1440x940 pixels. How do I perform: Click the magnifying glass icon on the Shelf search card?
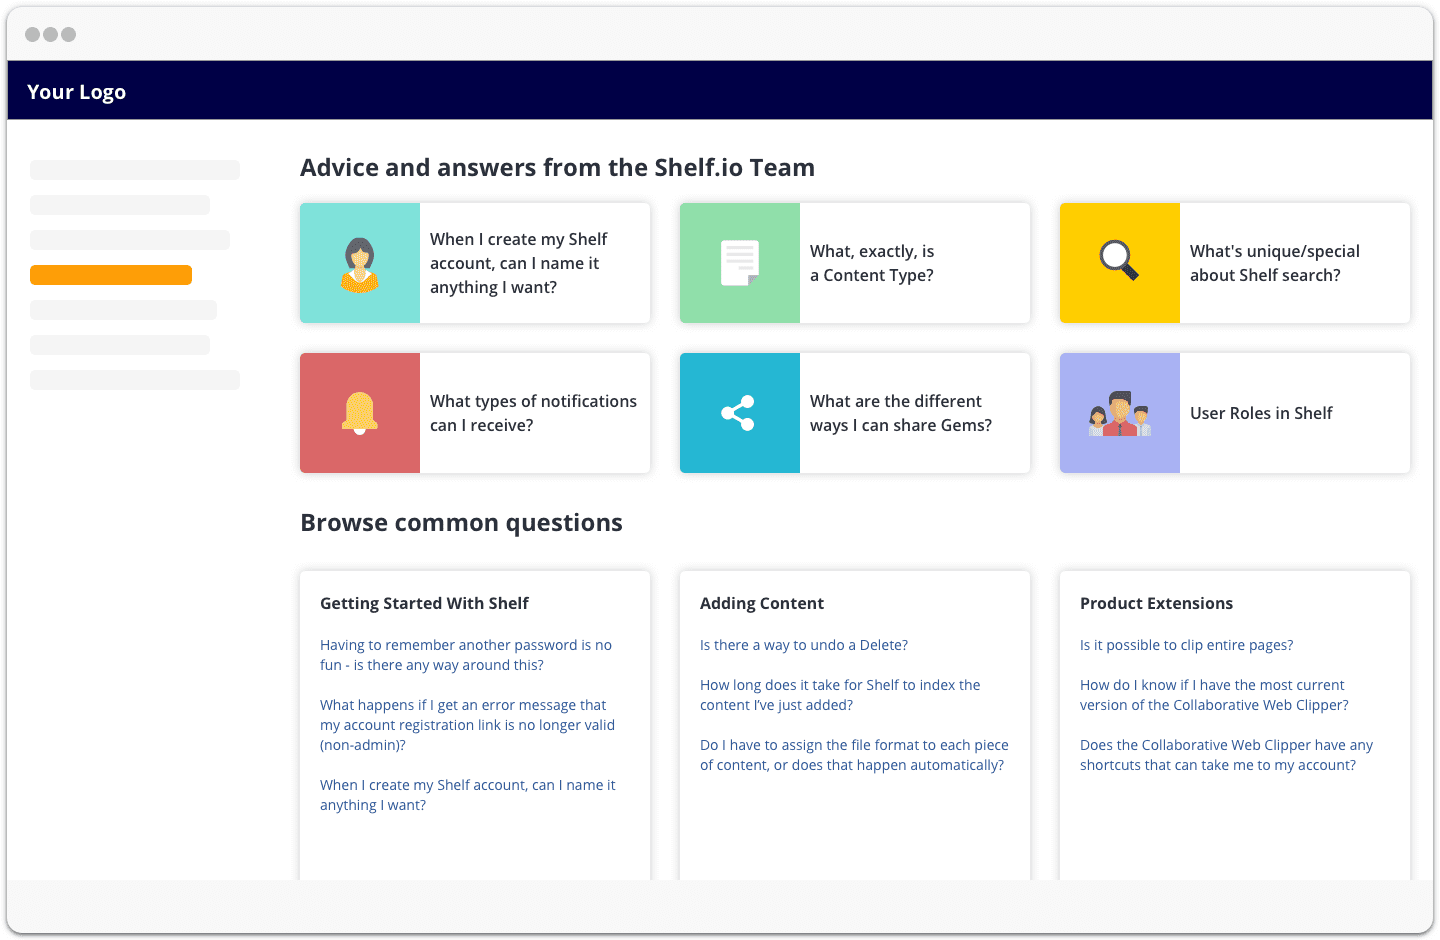[1119, 260]
